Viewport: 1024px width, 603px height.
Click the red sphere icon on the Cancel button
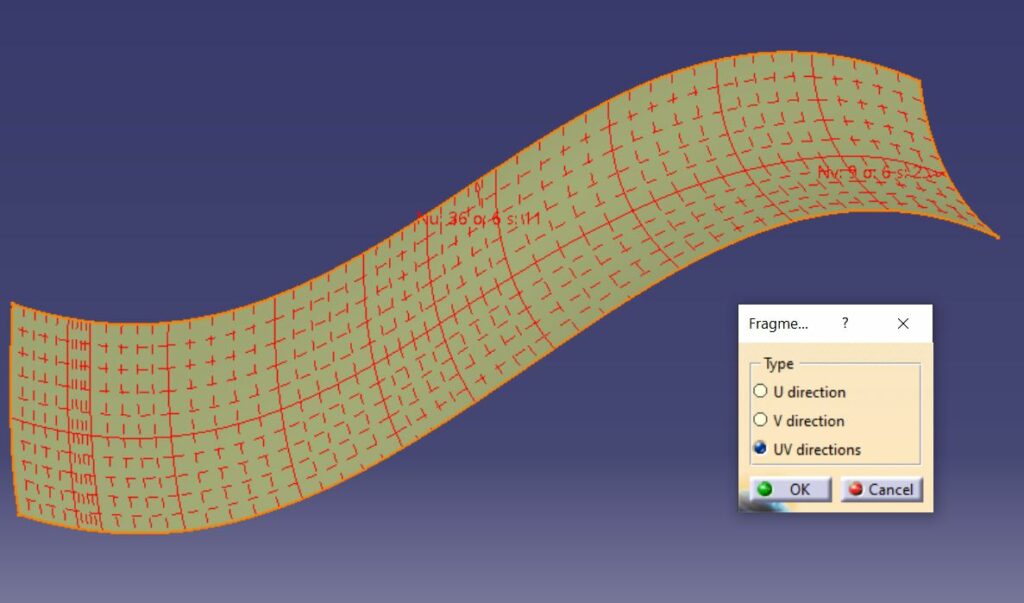(854, 489)
